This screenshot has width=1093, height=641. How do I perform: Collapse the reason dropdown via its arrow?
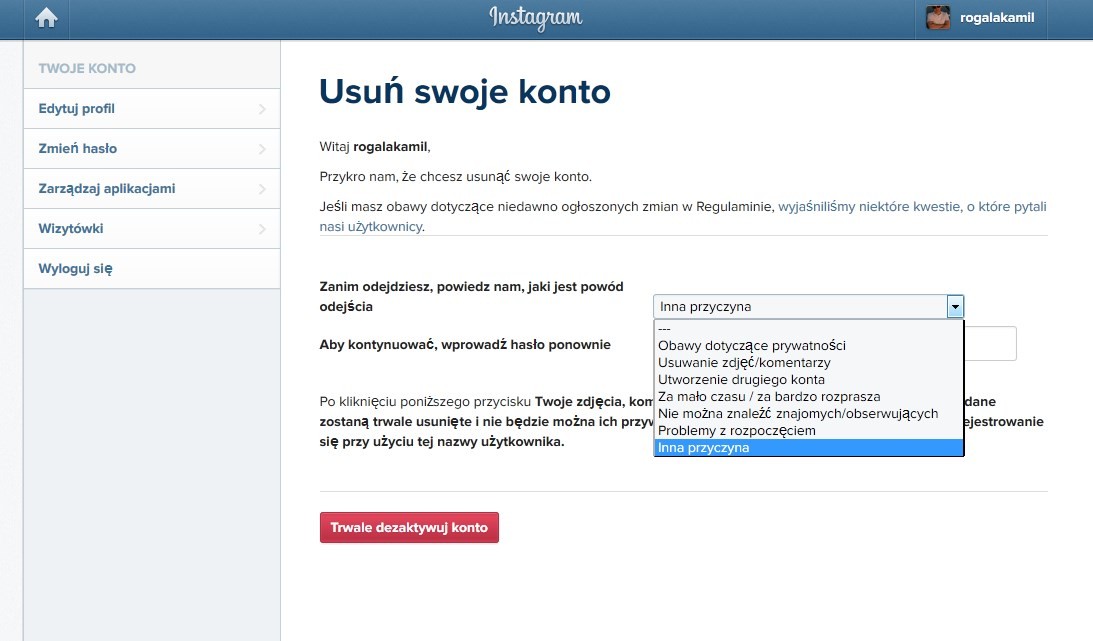(955, 307)
